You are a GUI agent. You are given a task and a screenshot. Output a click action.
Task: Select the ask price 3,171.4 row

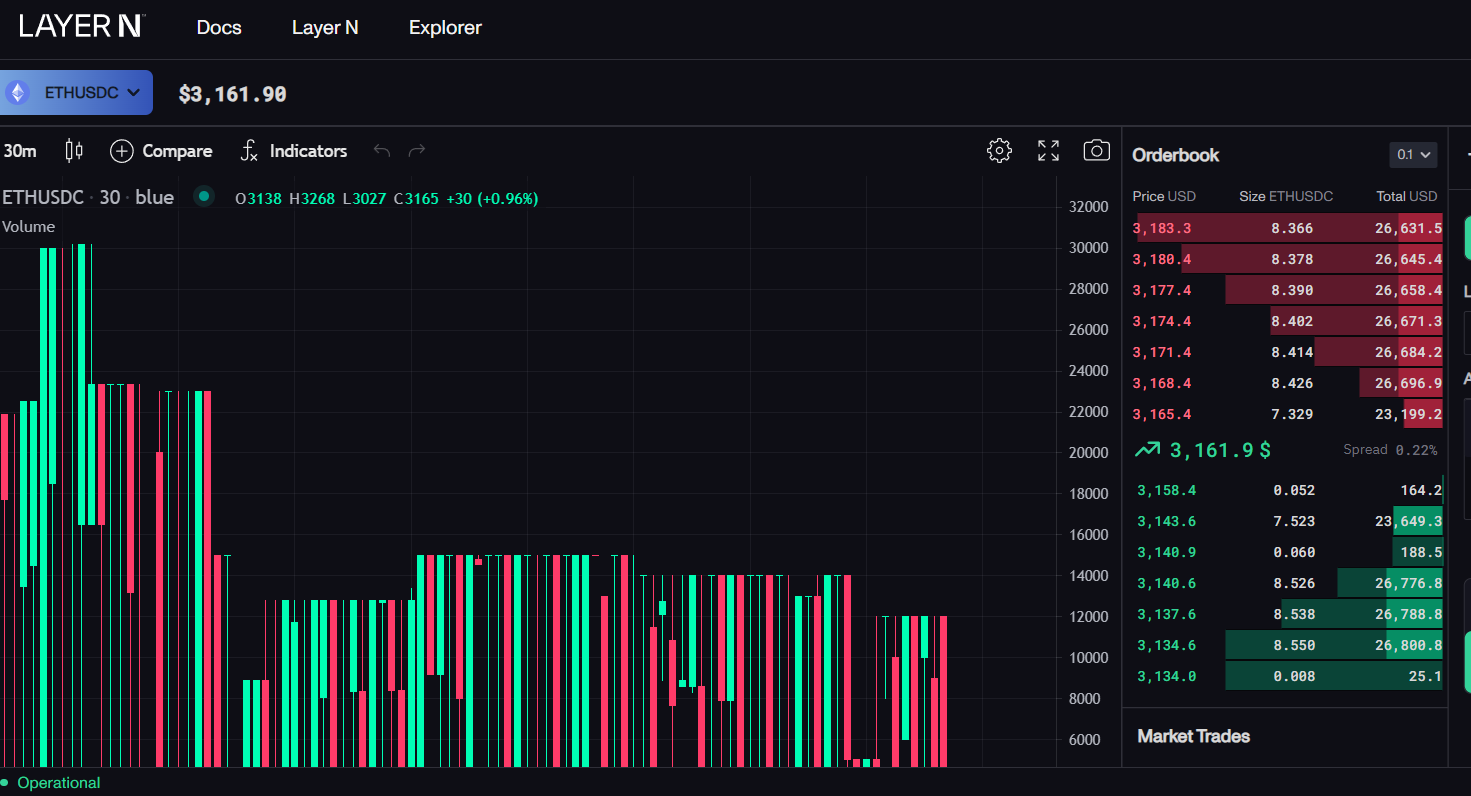pos(1287,352)
